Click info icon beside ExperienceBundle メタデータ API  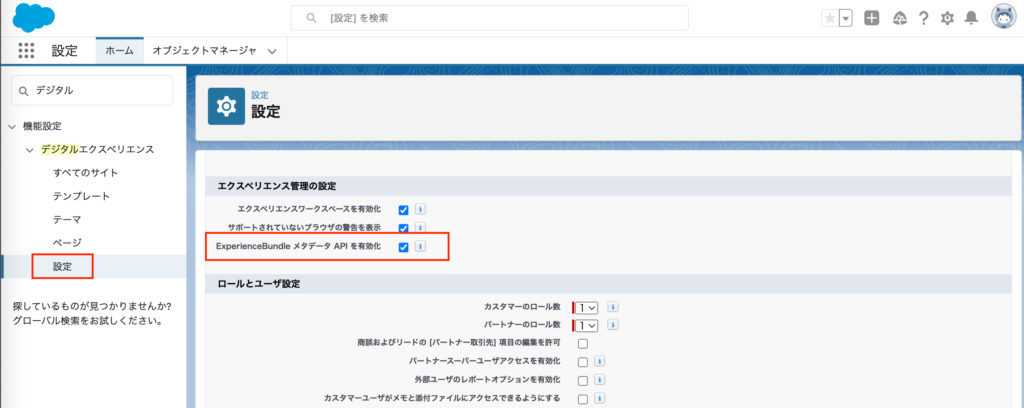coord(421,246)
